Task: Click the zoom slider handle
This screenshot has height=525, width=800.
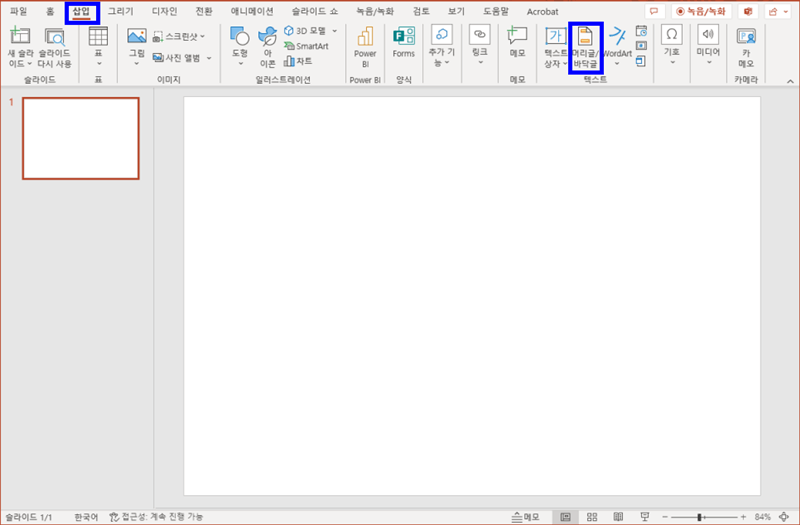Action: [699, 517]
